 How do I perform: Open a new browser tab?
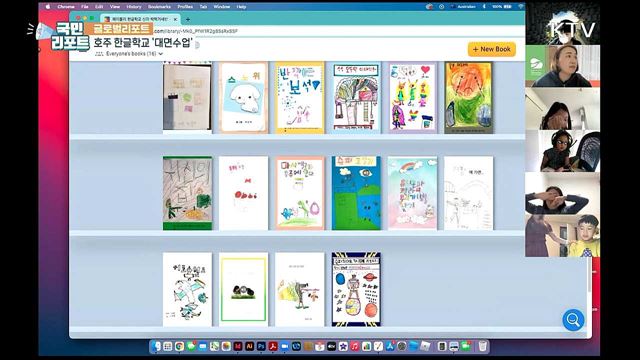click(x=188, y=19)
